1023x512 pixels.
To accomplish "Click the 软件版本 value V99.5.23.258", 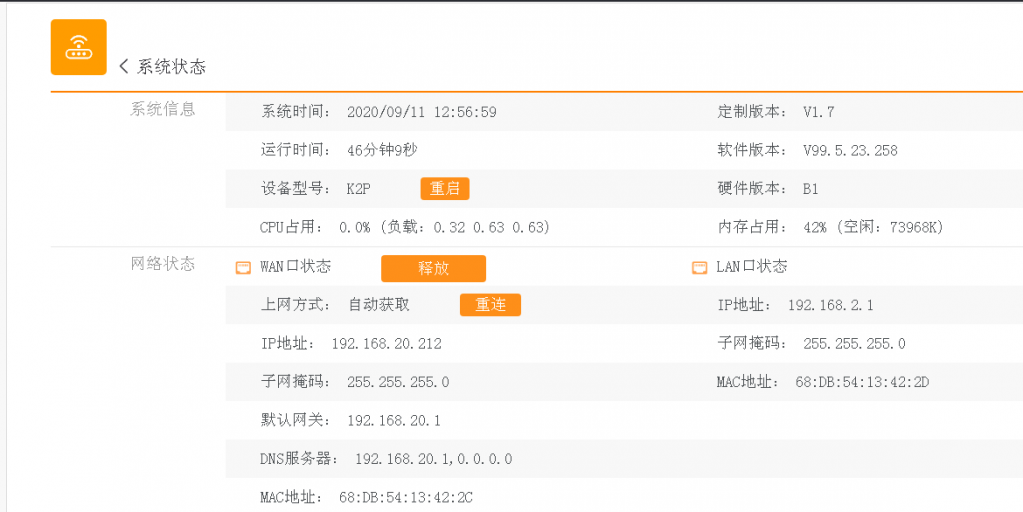I will [x=850, y=150].
